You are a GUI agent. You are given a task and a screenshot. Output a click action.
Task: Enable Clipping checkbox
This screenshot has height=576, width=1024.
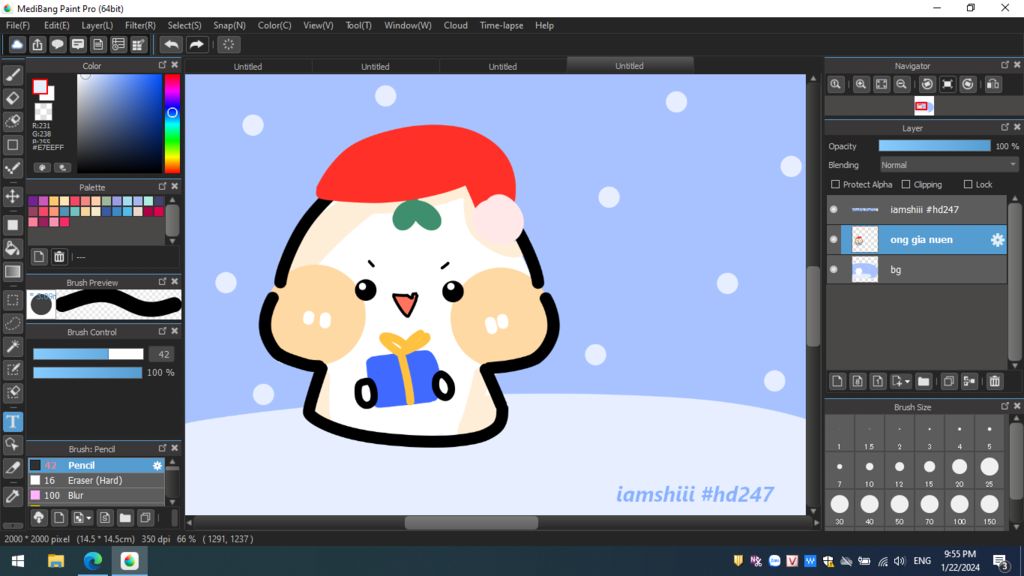pyautogui.click(x=906, y=185)
